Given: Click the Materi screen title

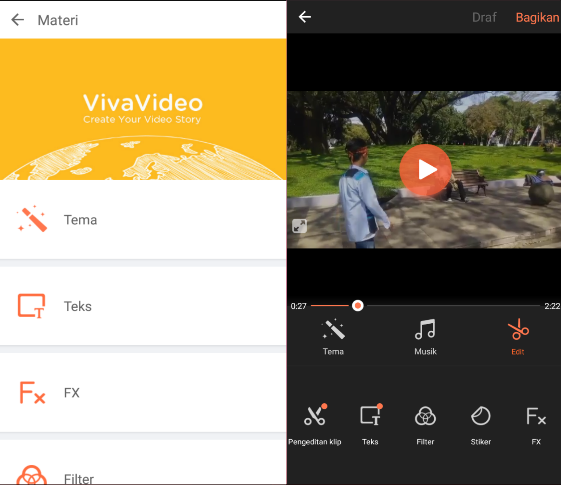Looking at the screenshot, I should (x=58, y=20).
